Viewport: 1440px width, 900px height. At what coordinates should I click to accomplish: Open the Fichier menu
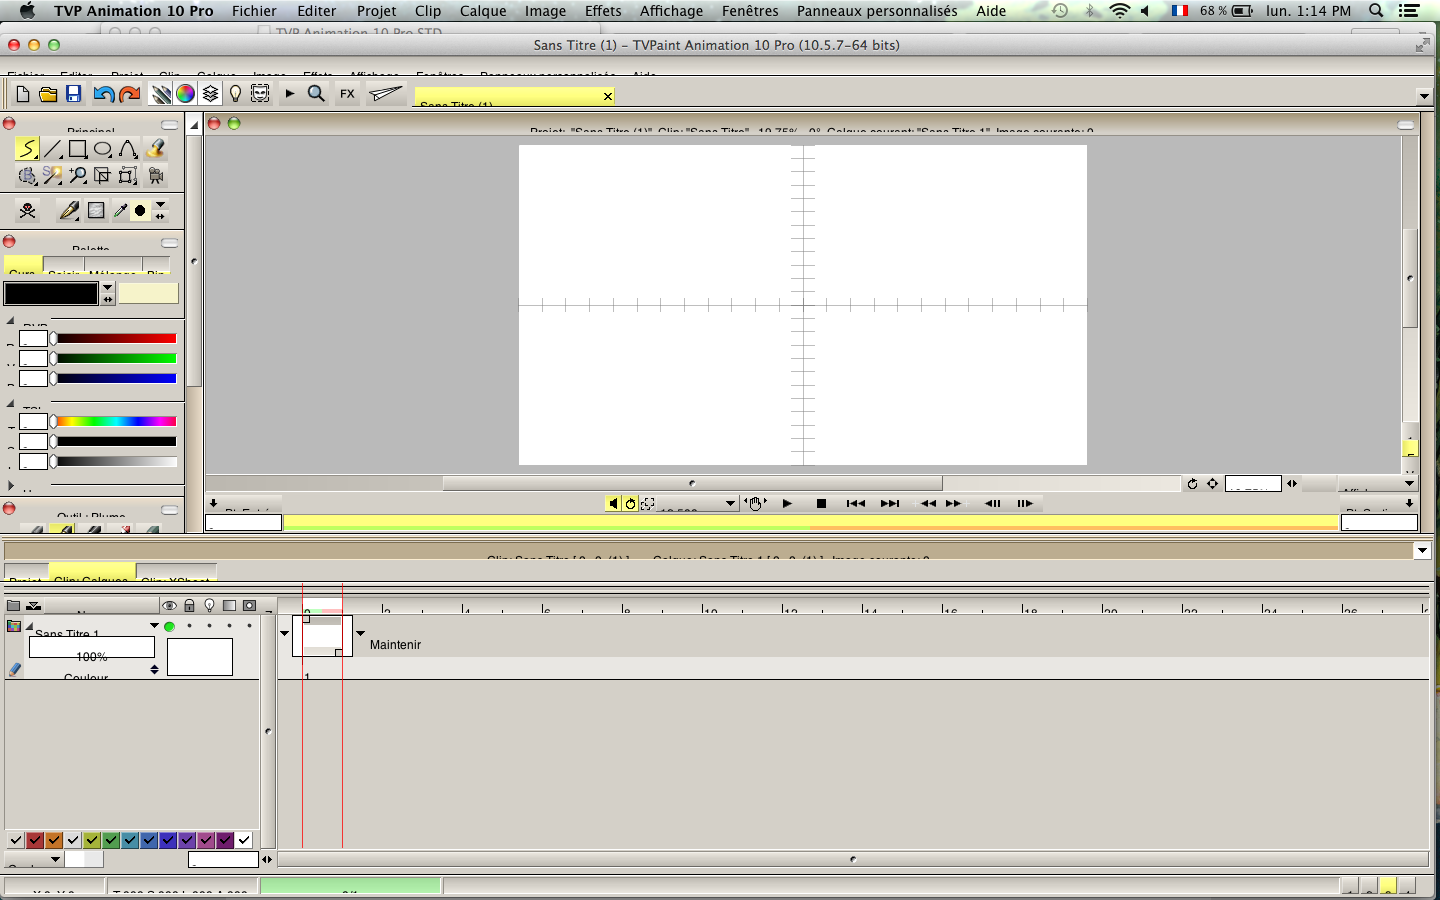[254, 11]
